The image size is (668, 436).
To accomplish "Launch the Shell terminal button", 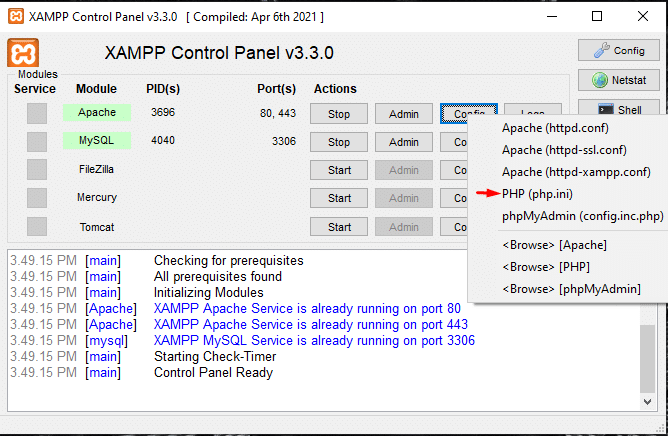I will pos(619,108).
